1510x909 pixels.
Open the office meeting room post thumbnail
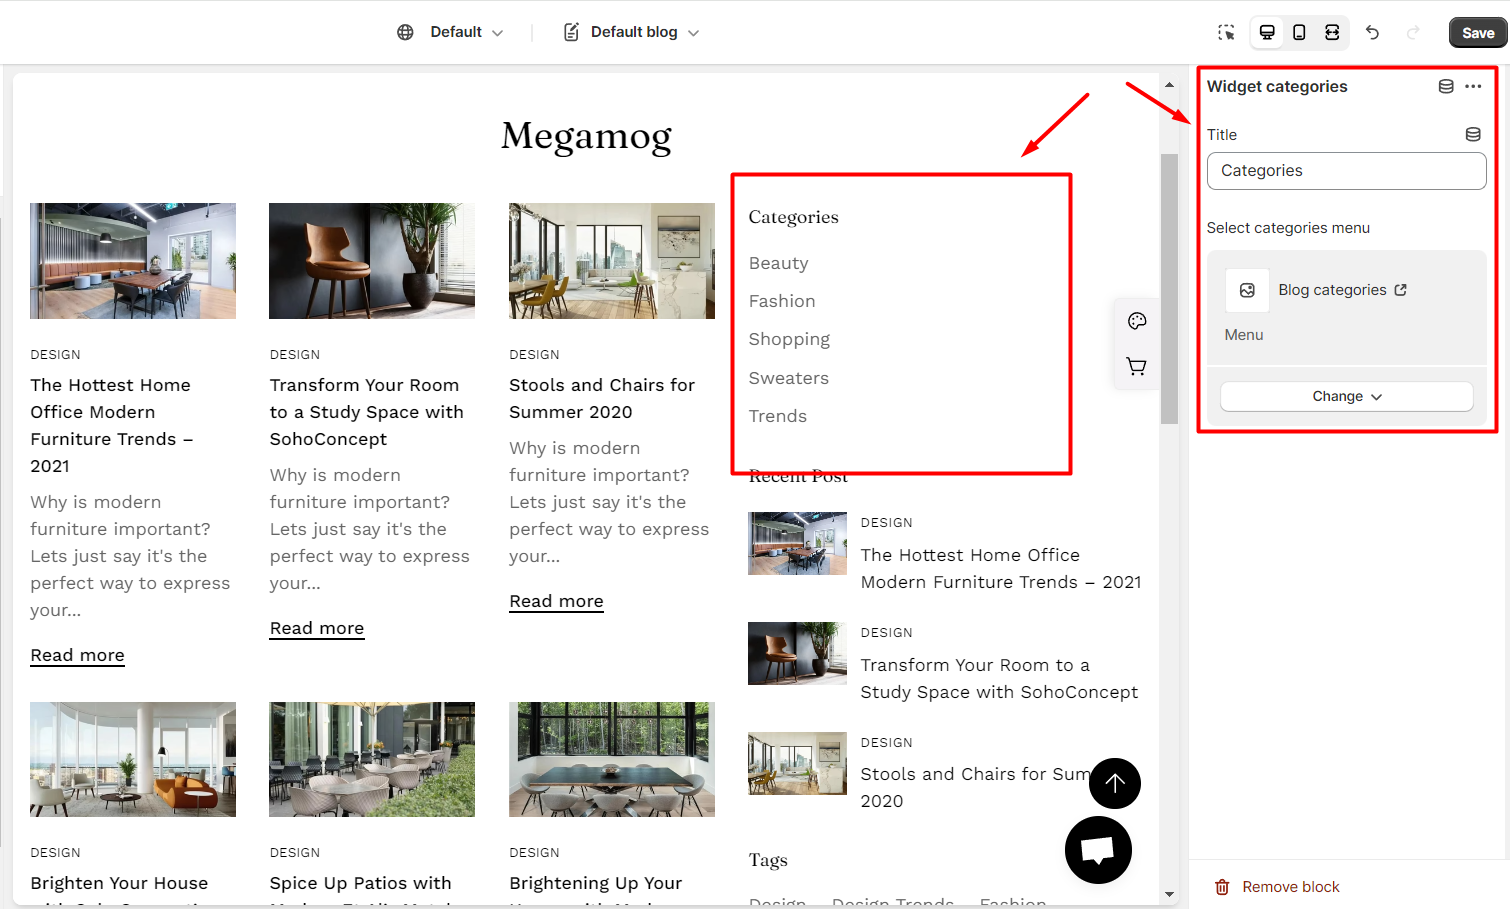tap(133, 261)
